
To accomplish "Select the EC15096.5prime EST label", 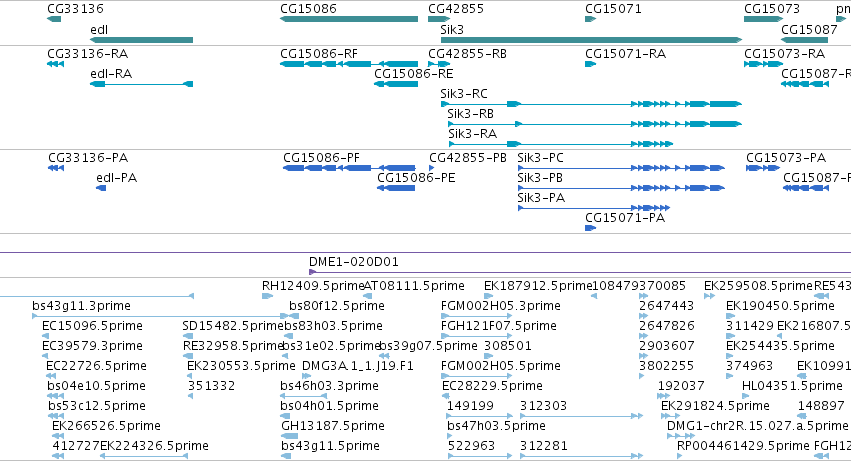I will pyautogui.click(x=92, y=326).
